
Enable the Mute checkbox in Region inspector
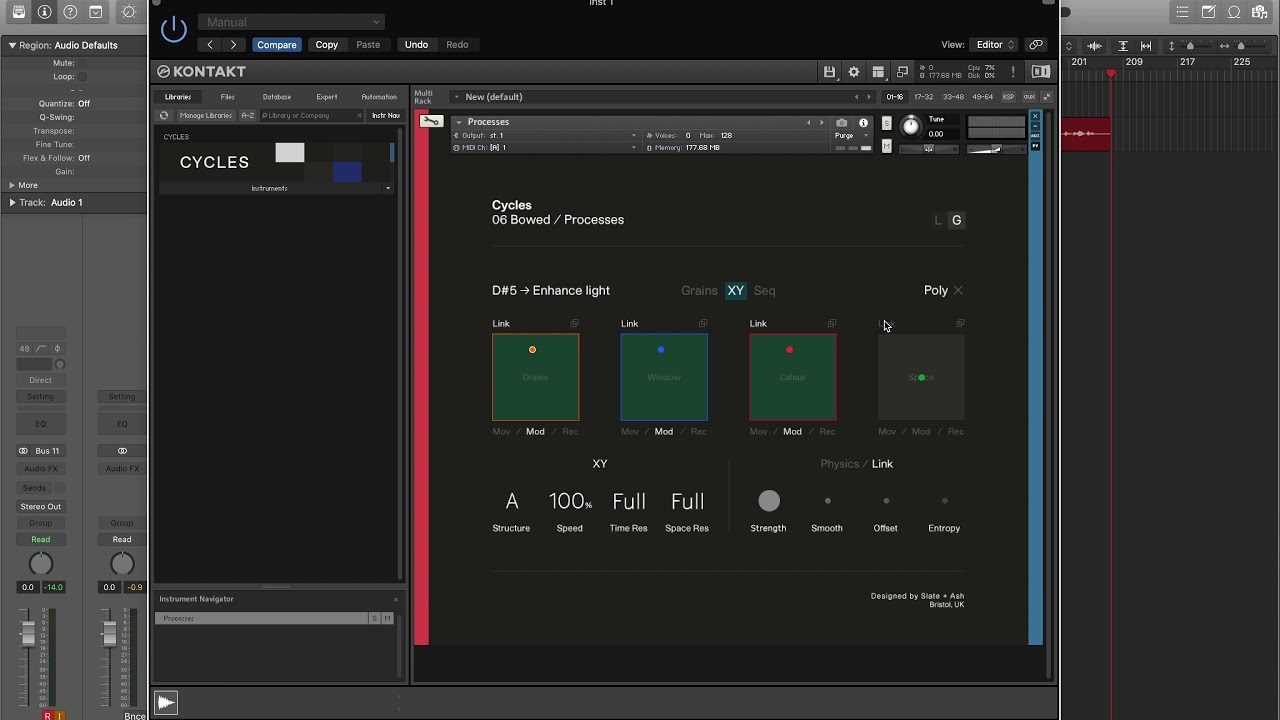tap(82, 63)
